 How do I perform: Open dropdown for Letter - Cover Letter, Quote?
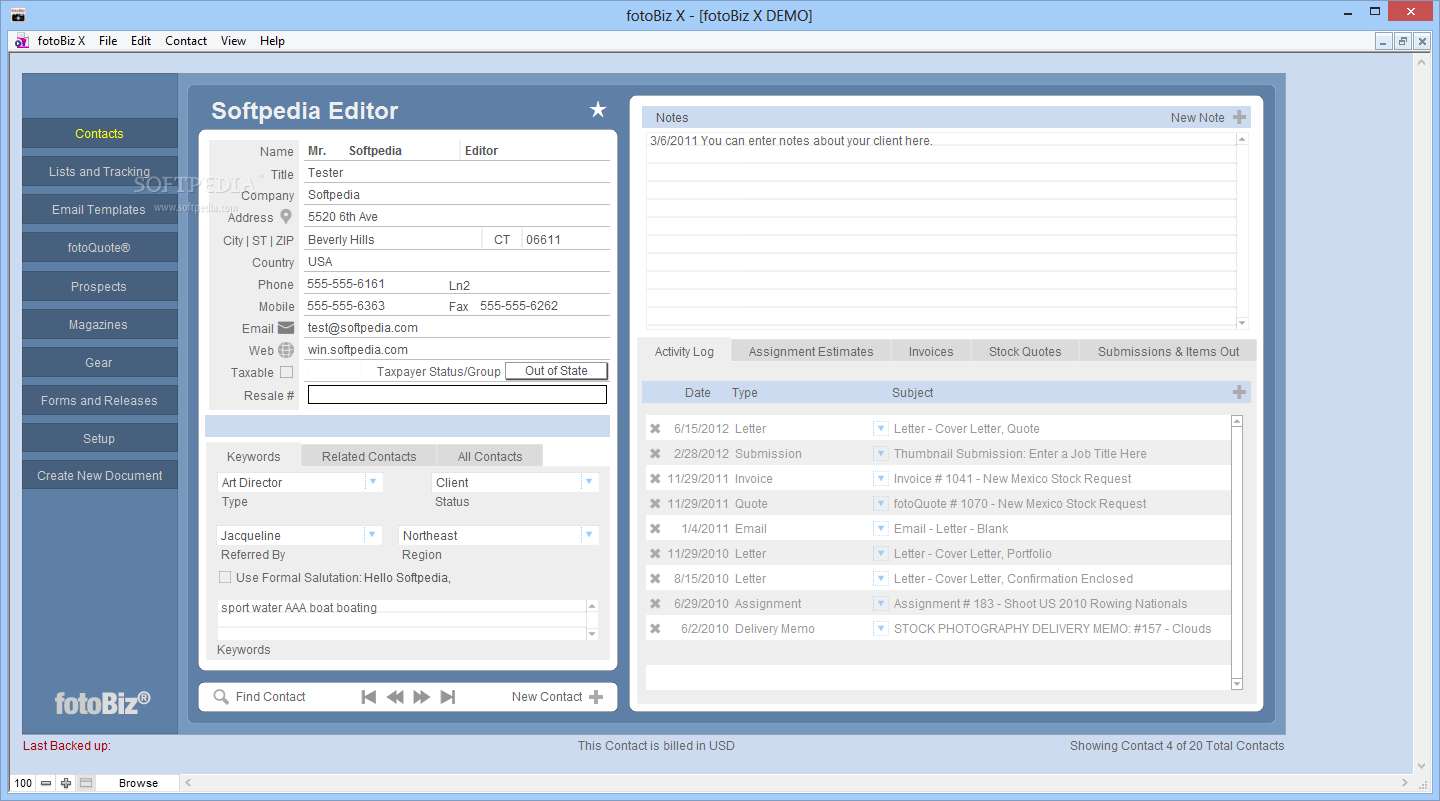coord(881,428)
